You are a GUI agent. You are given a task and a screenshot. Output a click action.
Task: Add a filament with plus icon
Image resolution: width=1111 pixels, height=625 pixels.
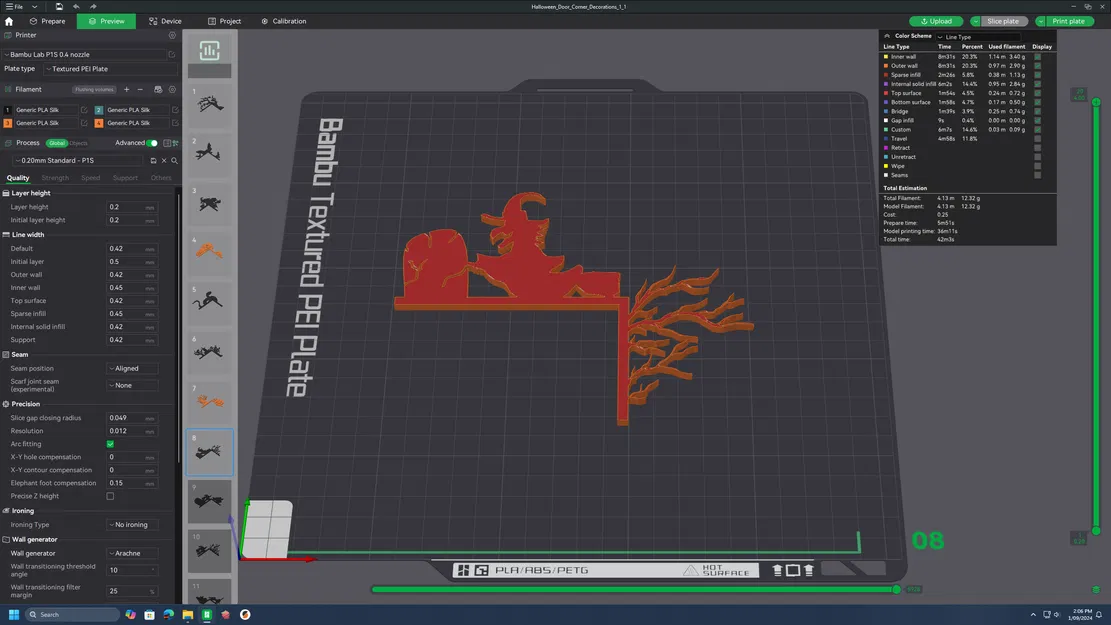(x=127, y=89)
